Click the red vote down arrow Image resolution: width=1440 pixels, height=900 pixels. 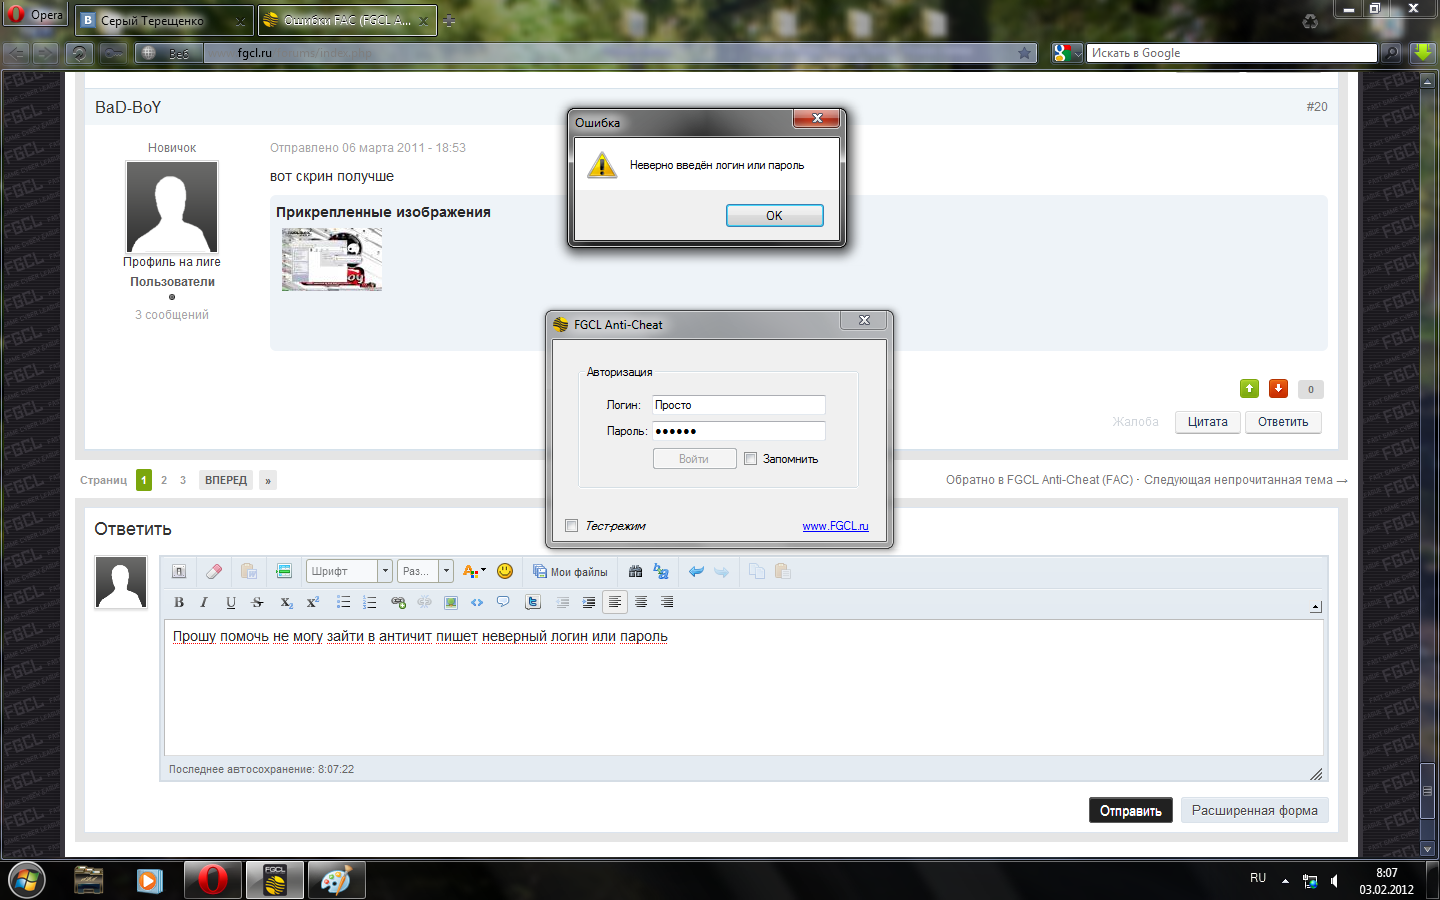tap(1278, 388)
